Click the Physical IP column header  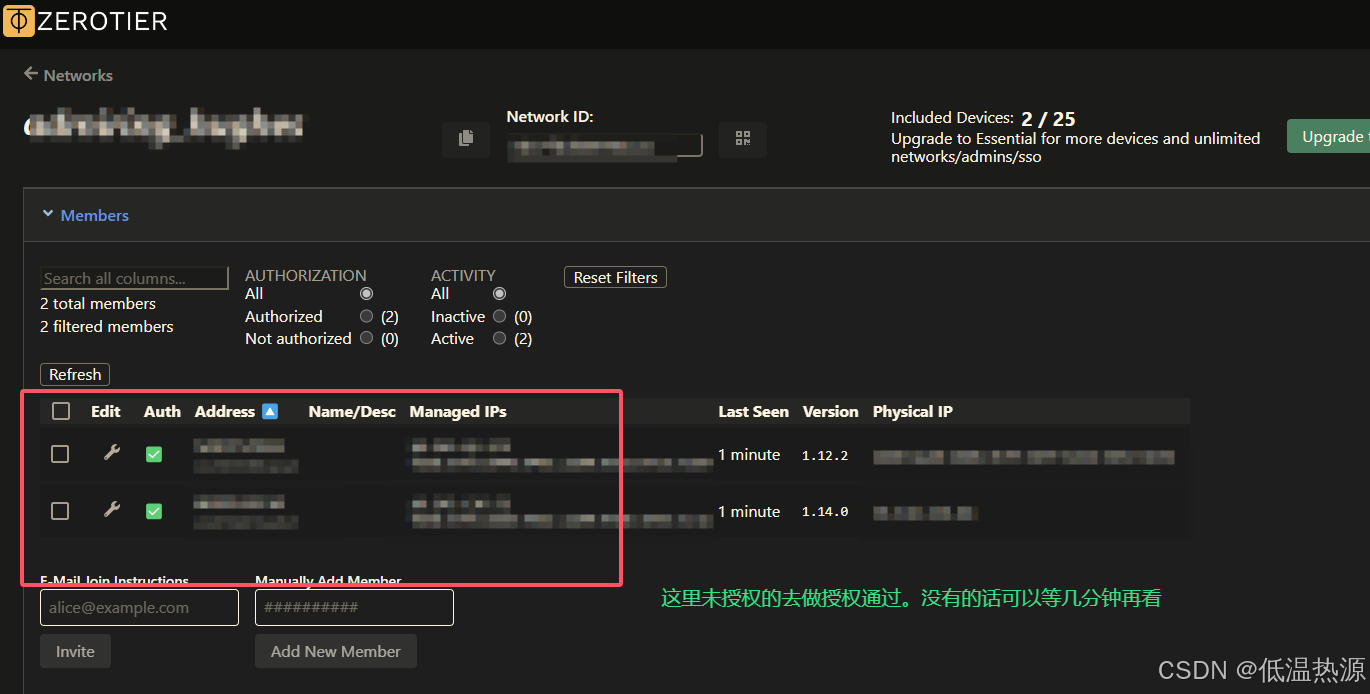912,411
